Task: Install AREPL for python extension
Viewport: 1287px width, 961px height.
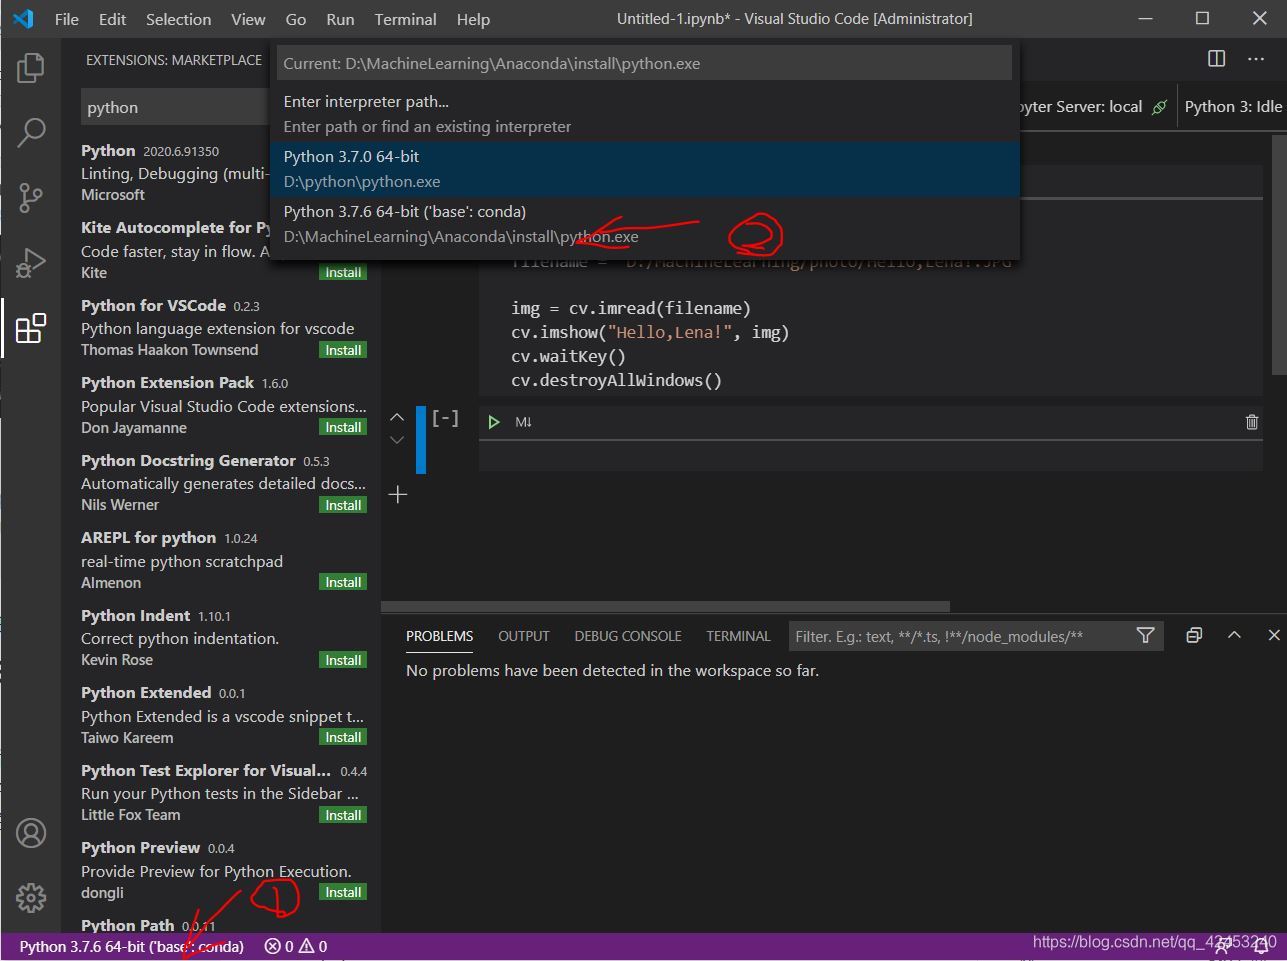Action: coord(343,582)
